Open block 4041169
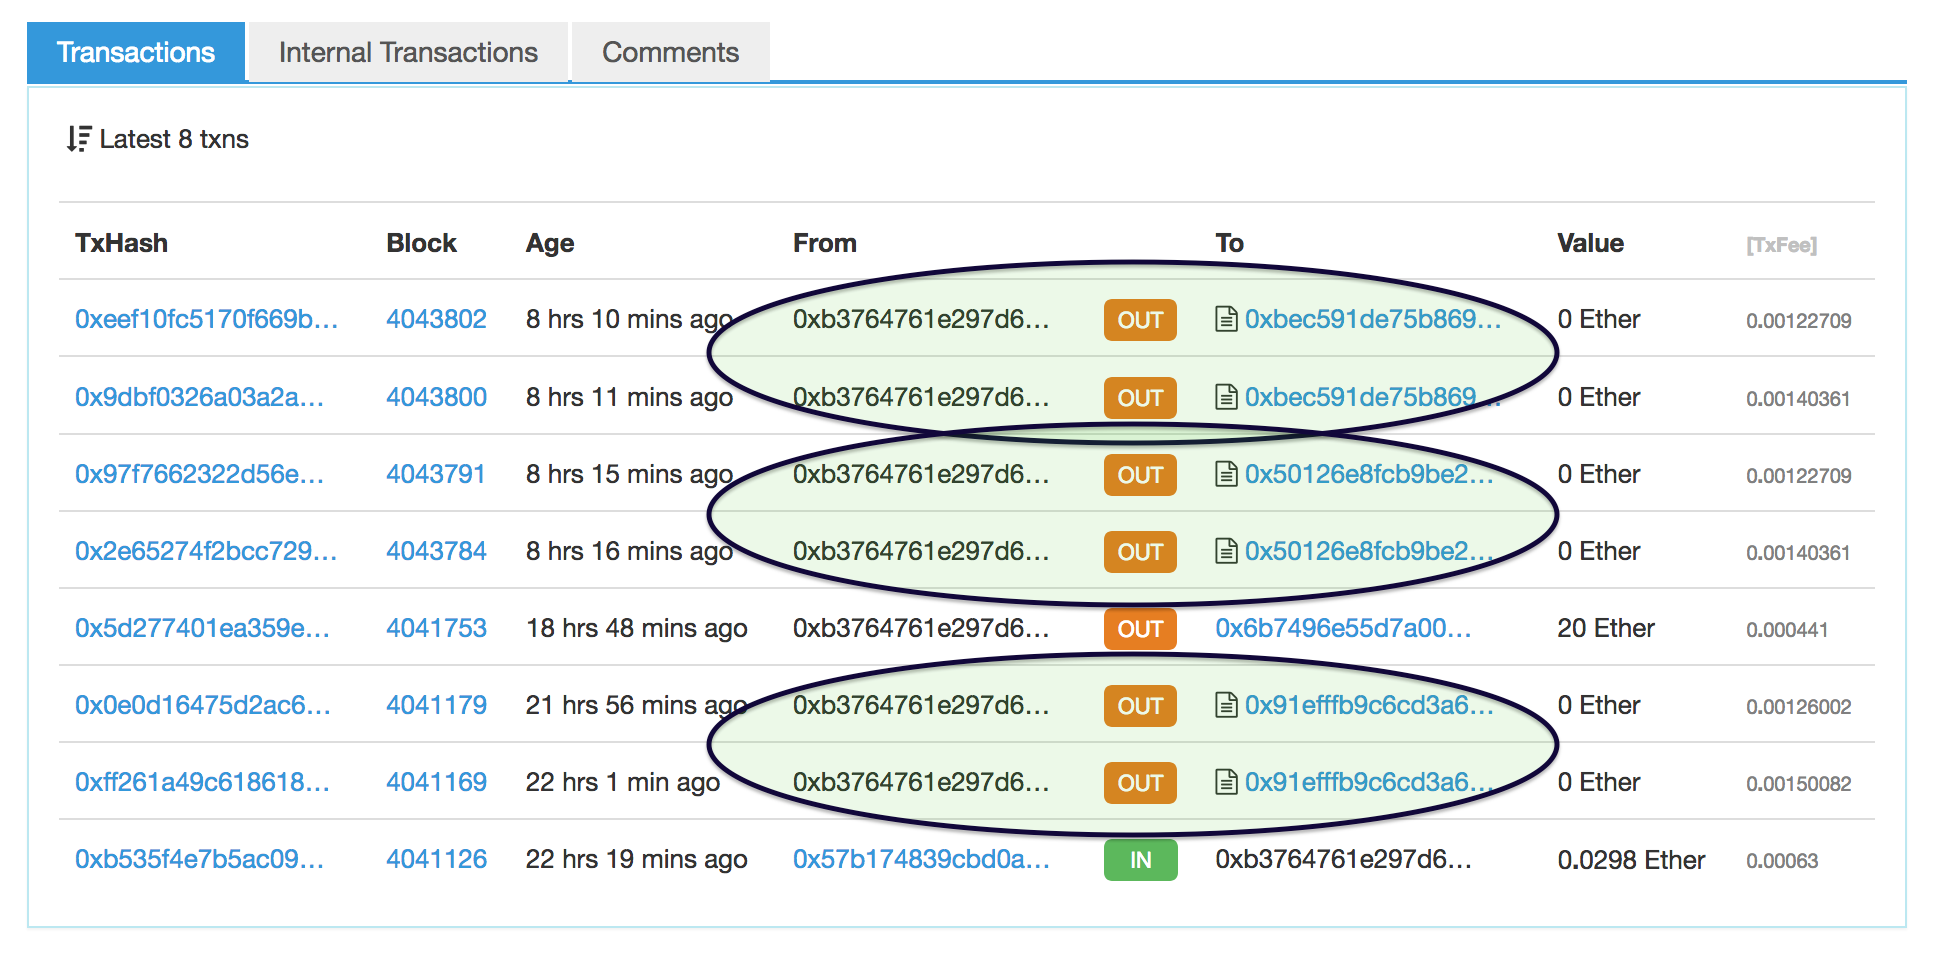This screenshot has width=1942, height=958. [x=436, y=782]
